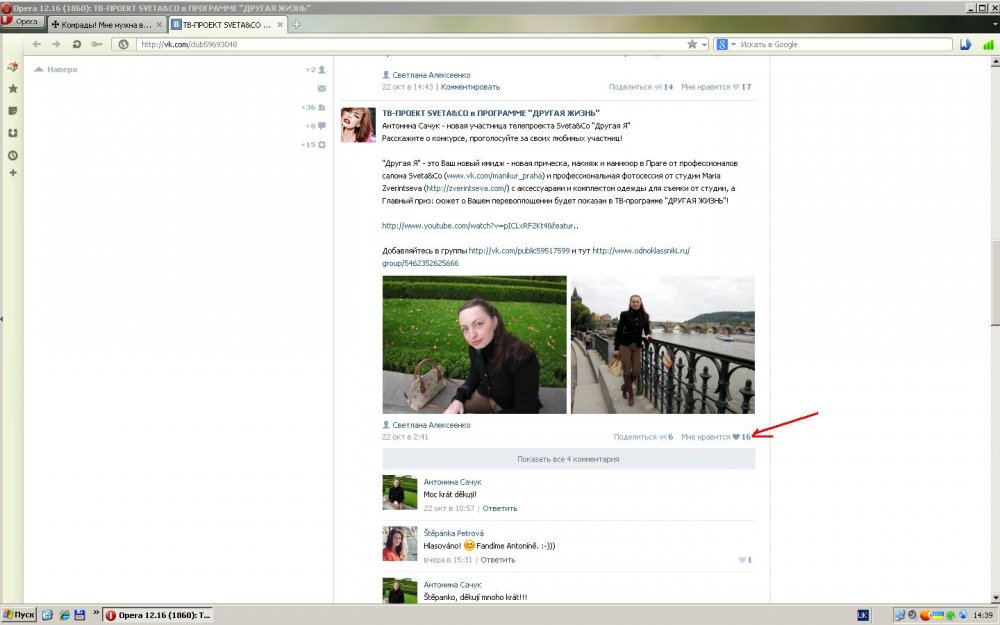Open a new tab with the plus button
The image size is (1000, 625).
tap(297, 25)
